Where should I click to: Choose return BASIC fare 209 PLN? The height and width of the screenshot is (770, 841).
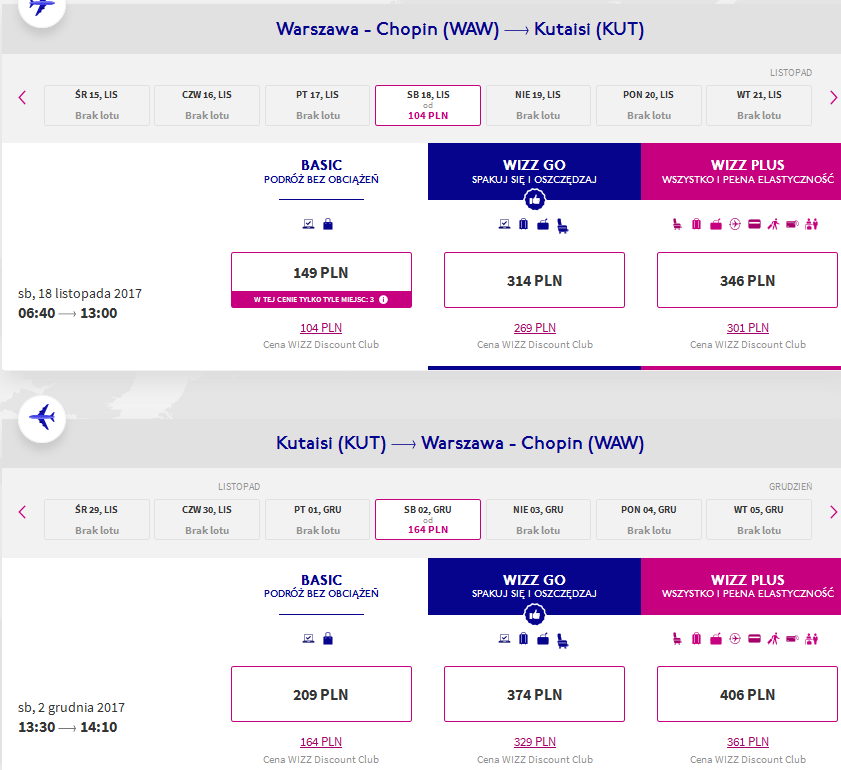click(321, 694)
